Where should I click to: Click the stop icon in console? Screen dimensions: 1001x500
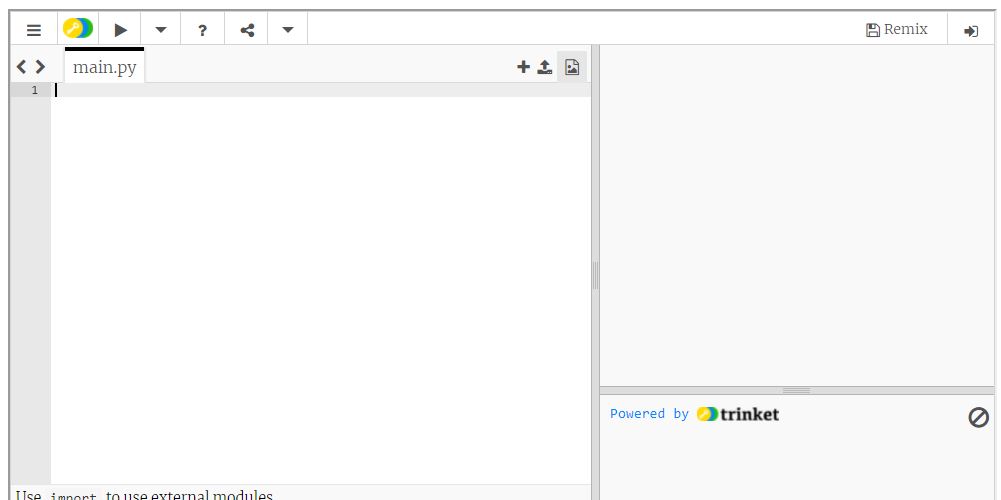point(978,417)
